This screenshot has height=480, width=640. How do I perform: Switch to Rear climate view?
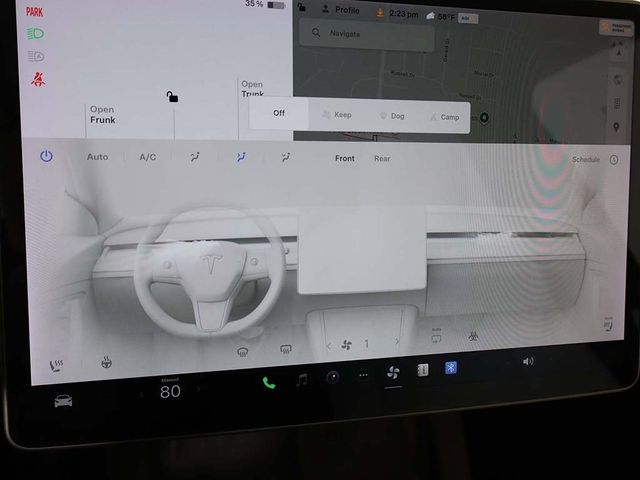click(382, 158)
